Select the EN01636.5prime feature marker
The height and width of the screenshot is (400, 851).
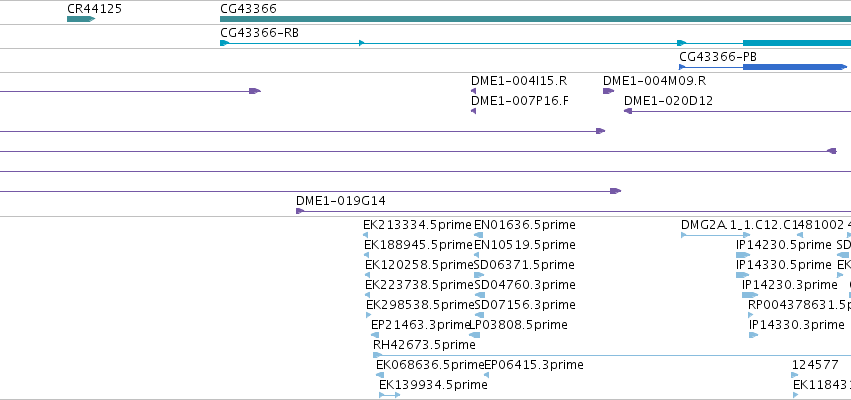tap(479, 235)
